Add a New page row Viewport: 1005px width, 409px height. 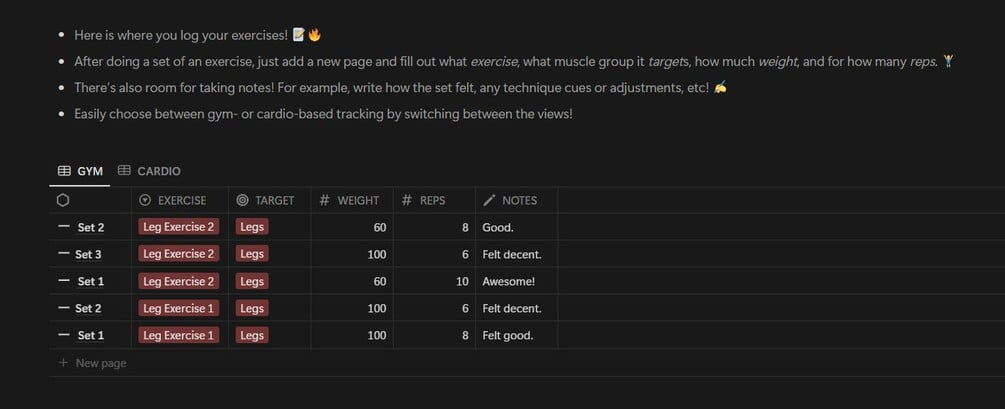point(100,363)
